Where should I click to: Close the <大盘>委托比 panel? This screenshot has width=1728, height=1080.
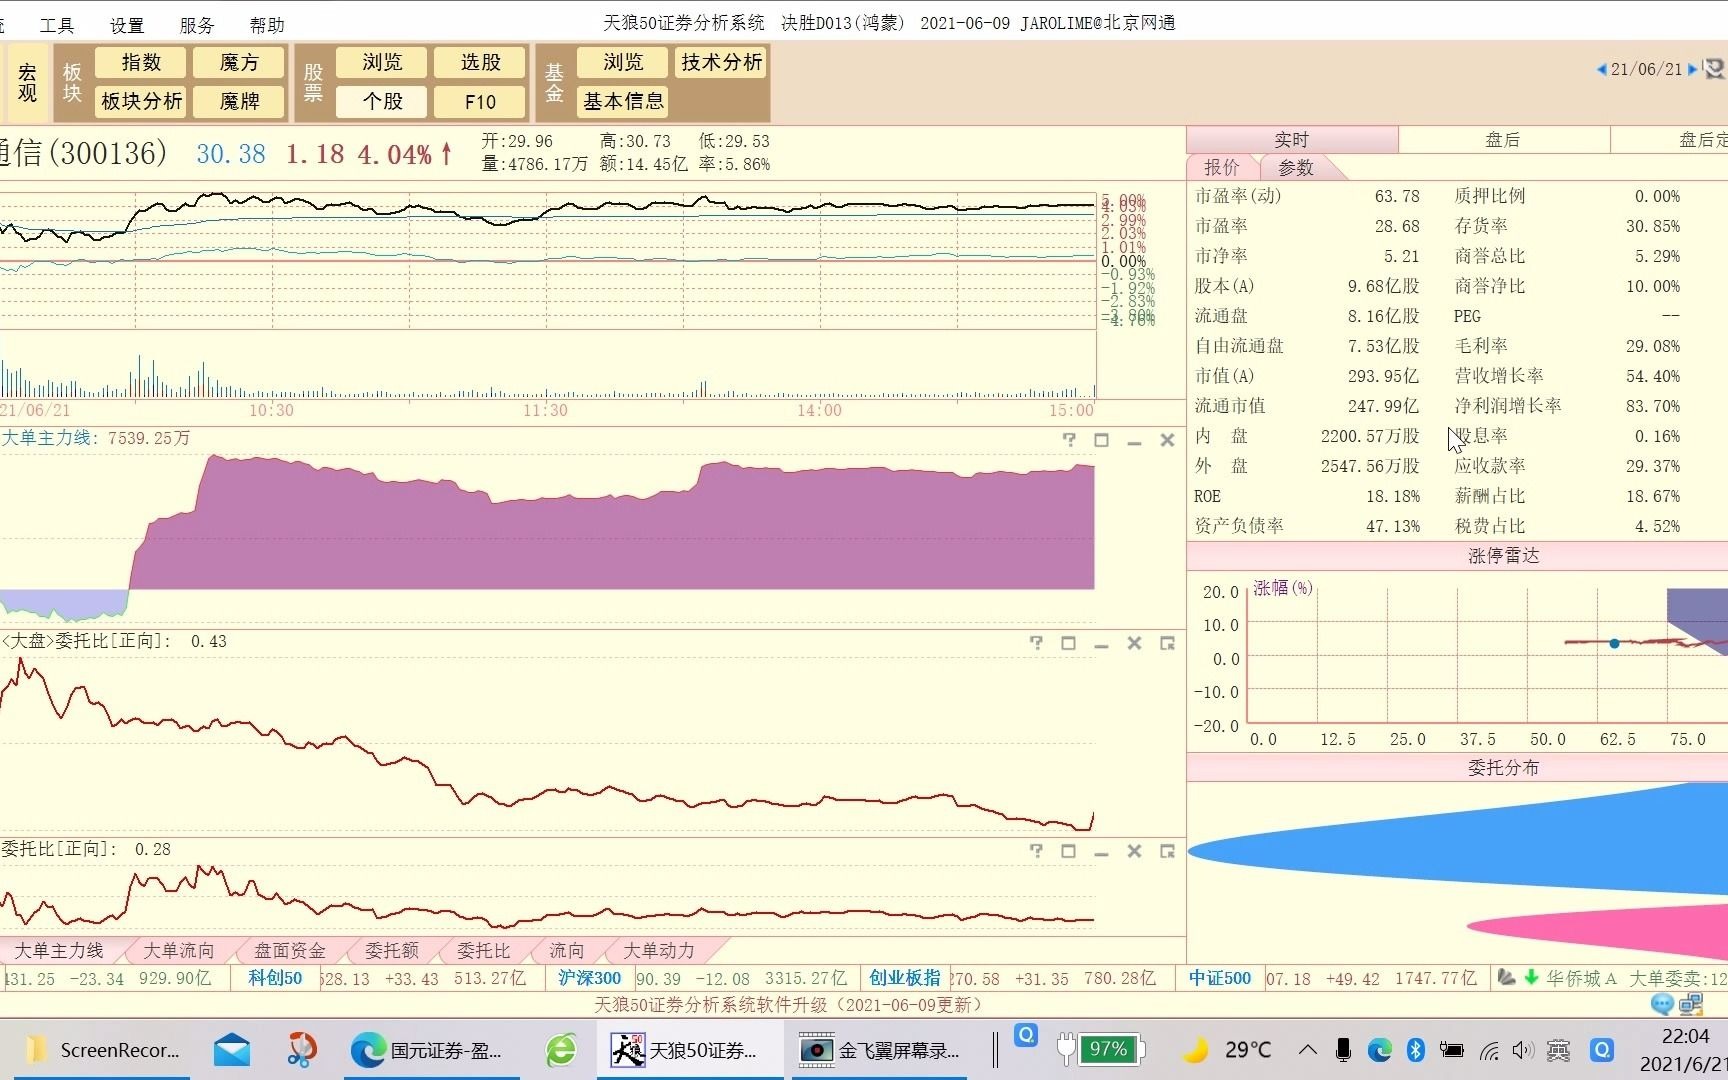pos(1134,643)
